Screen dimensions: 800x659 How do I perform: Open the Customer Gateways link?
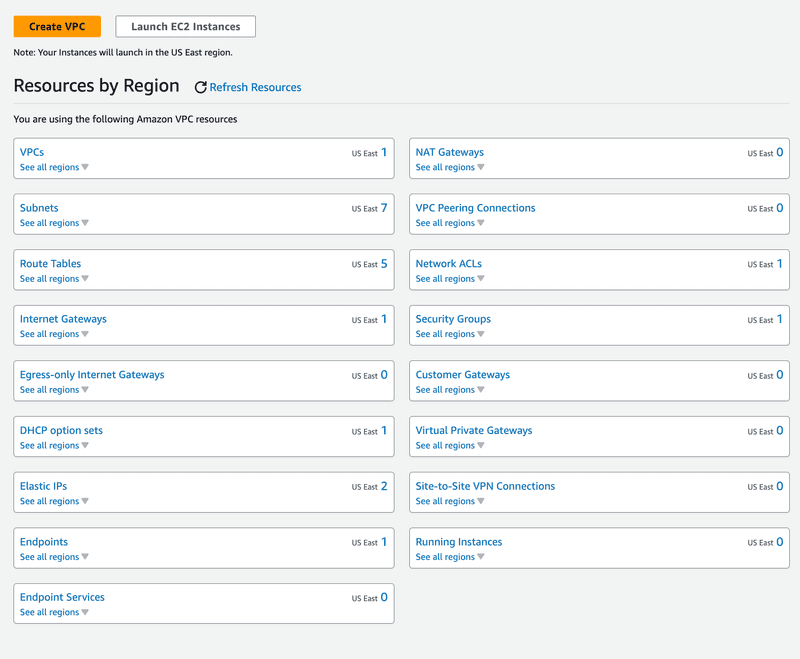tap(463, 374)
